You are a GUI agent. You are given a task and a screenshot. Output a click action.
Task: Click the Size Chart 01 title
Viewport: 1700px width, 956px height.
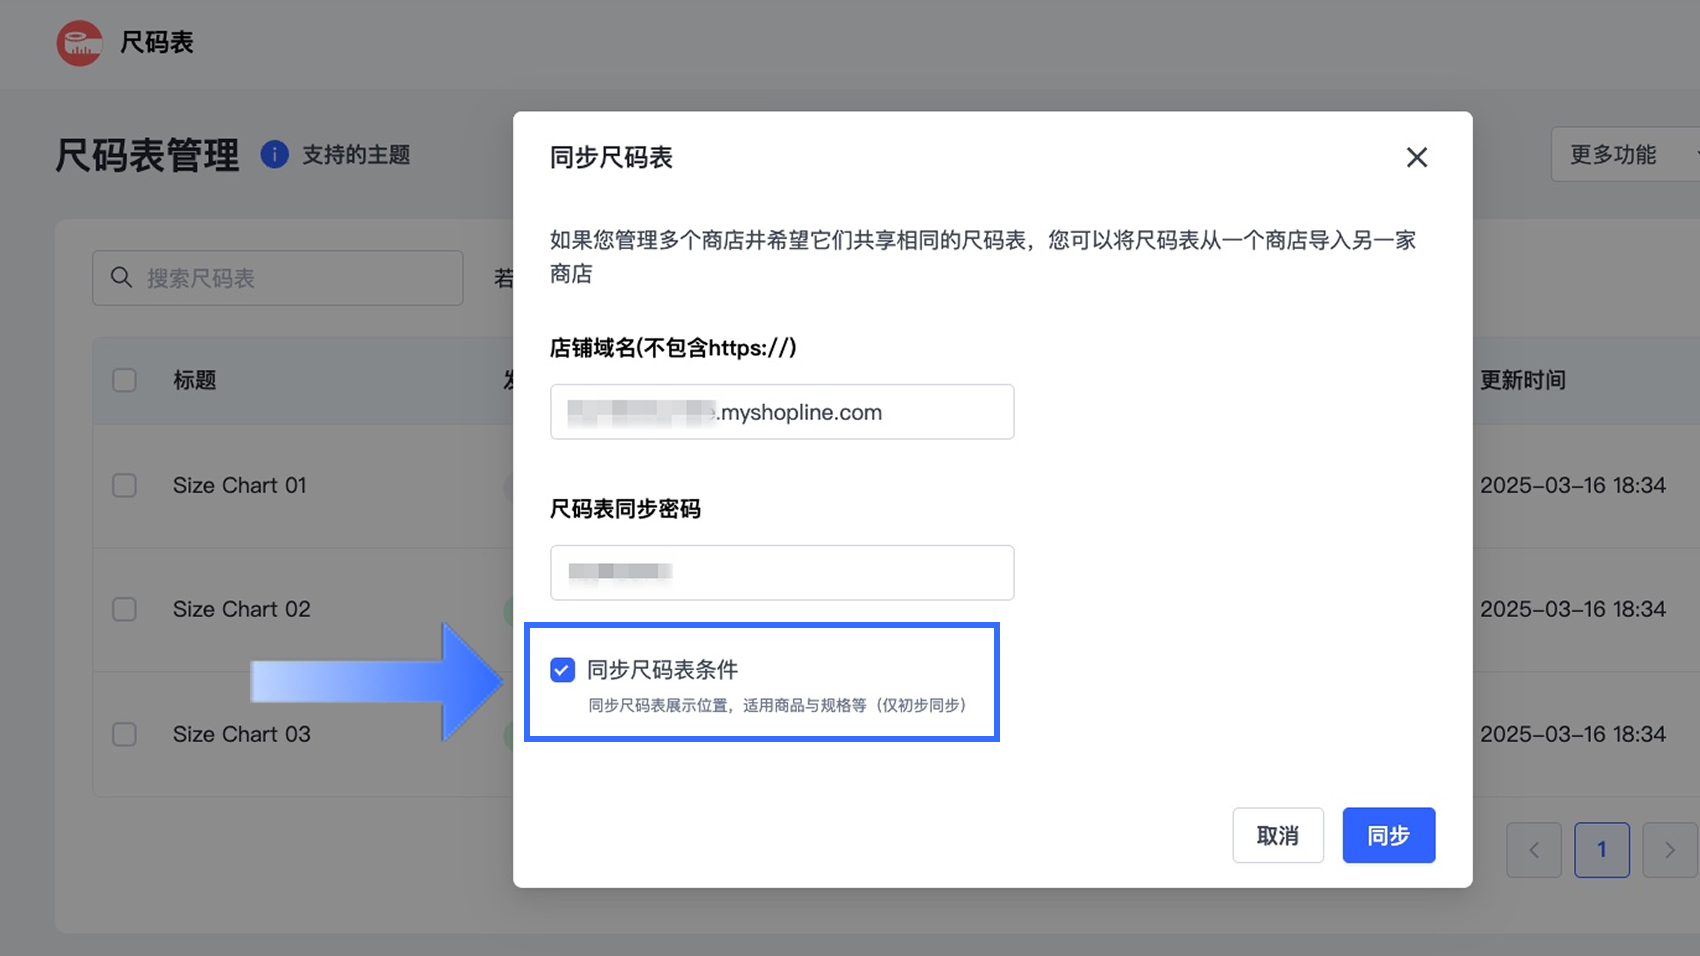240,485
